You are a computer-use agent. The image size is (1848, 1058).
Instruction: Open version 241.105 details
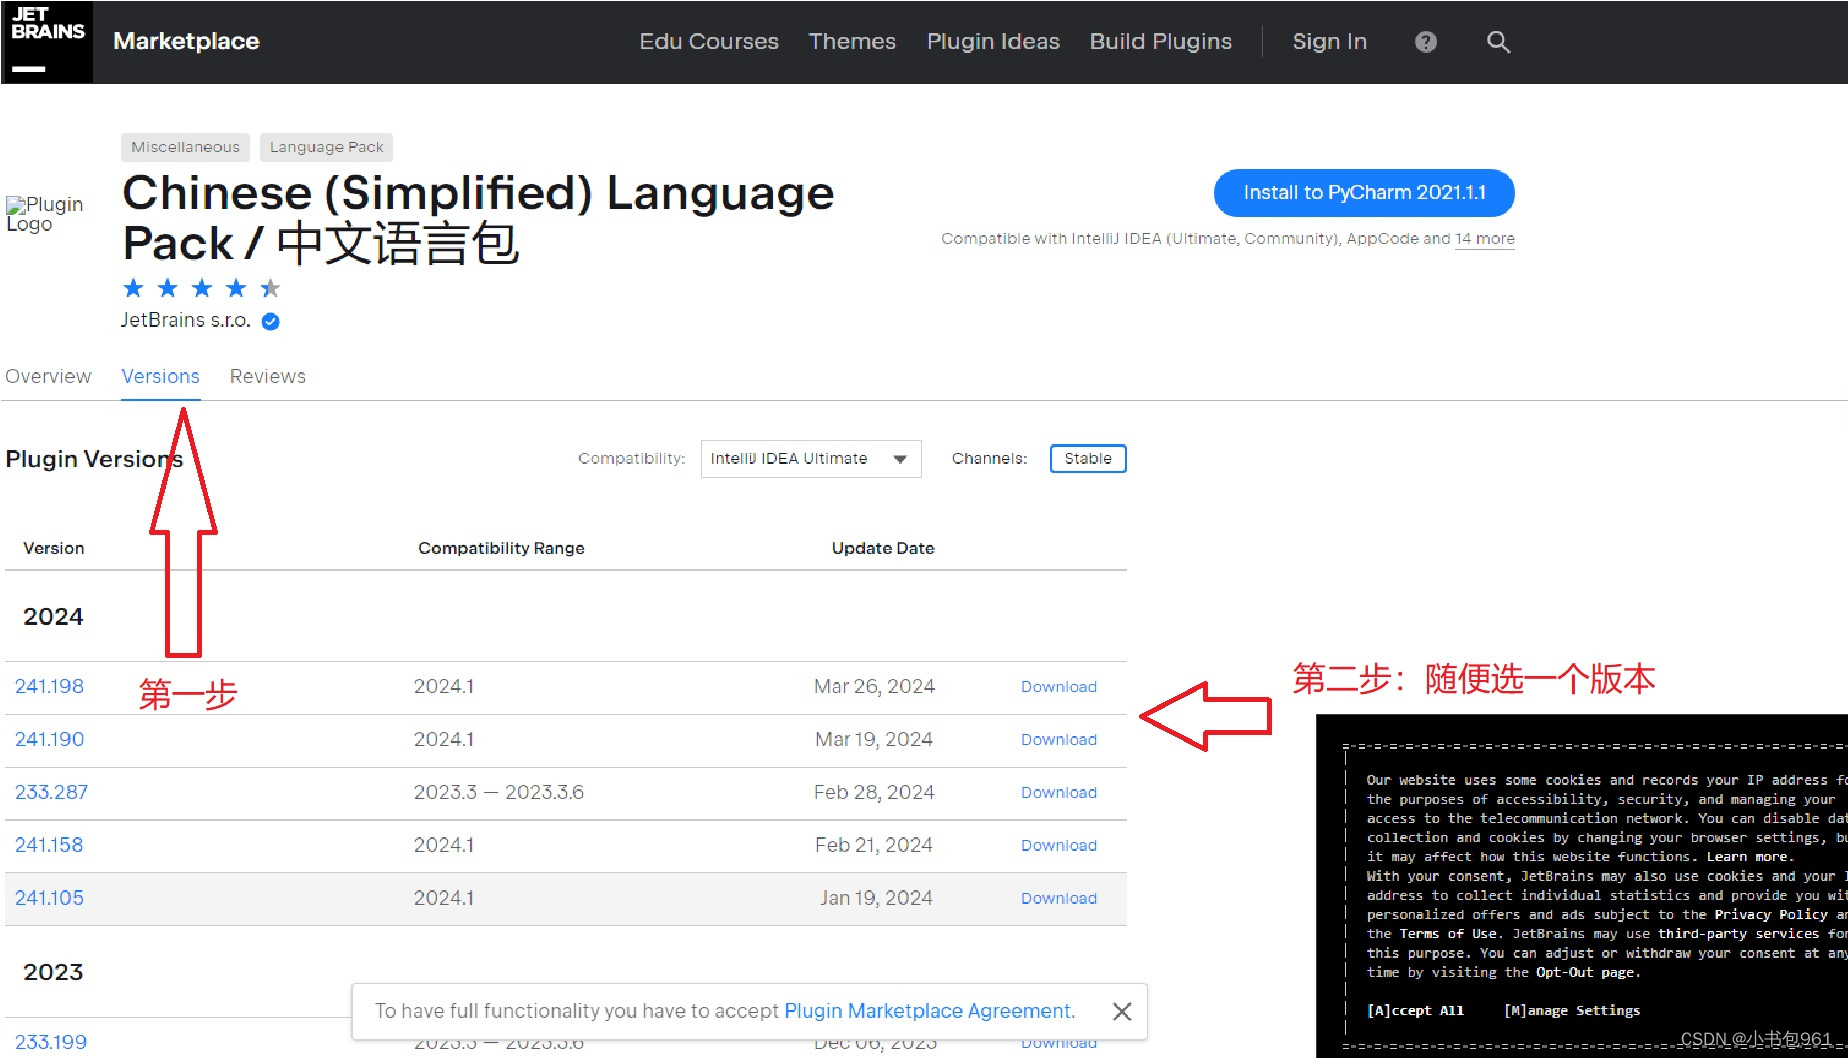pos(49,899)
